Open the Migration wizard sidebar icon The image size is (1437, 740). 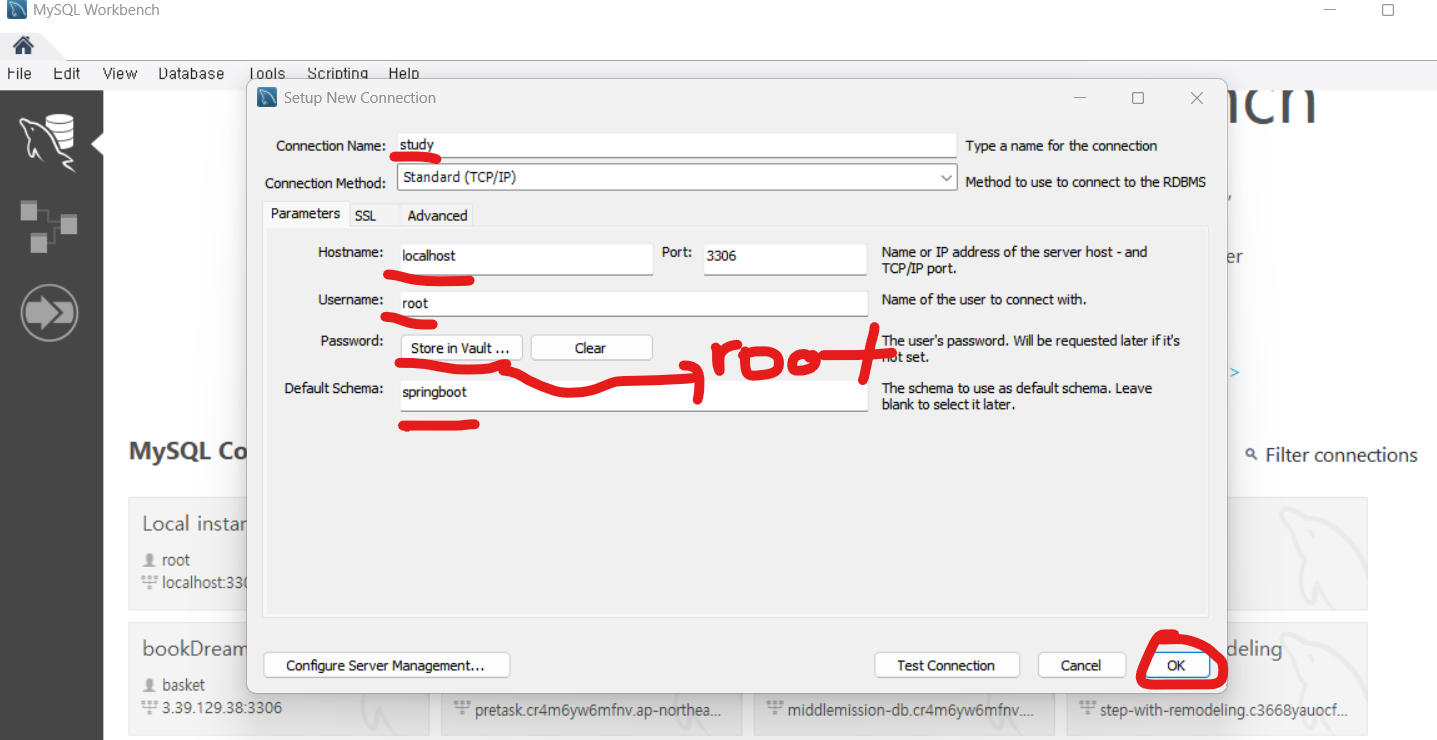point(49,314)
